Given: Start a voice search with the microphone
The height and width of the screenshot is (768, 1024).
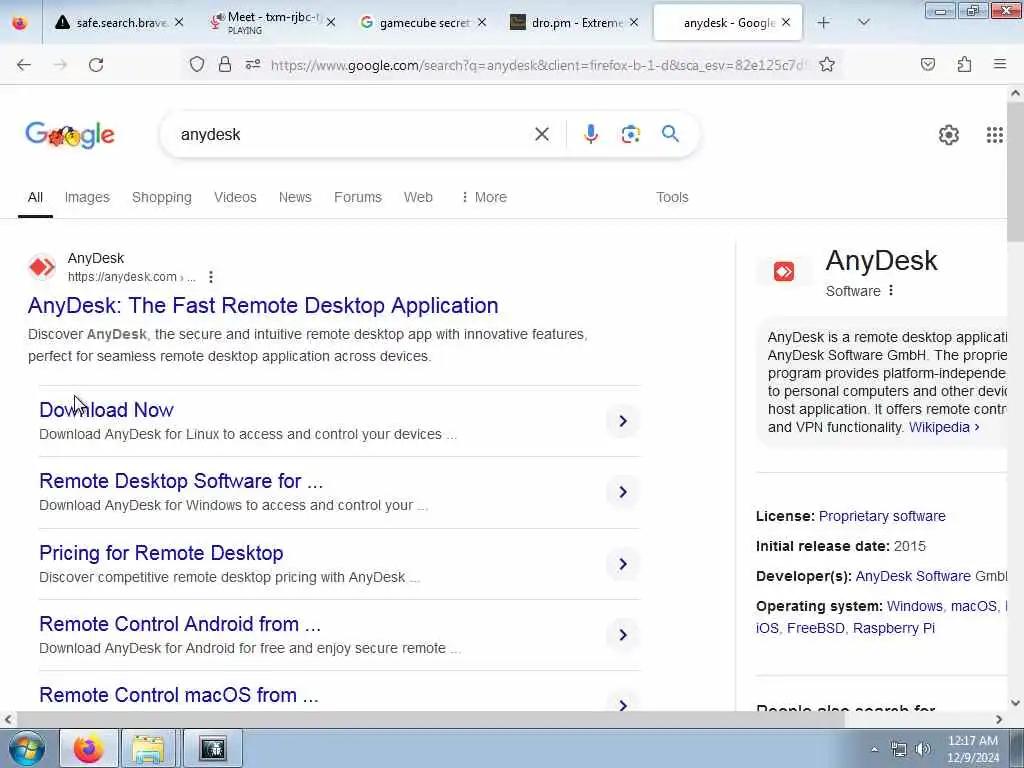Looking at the screenshot, I should click(590, 134).
